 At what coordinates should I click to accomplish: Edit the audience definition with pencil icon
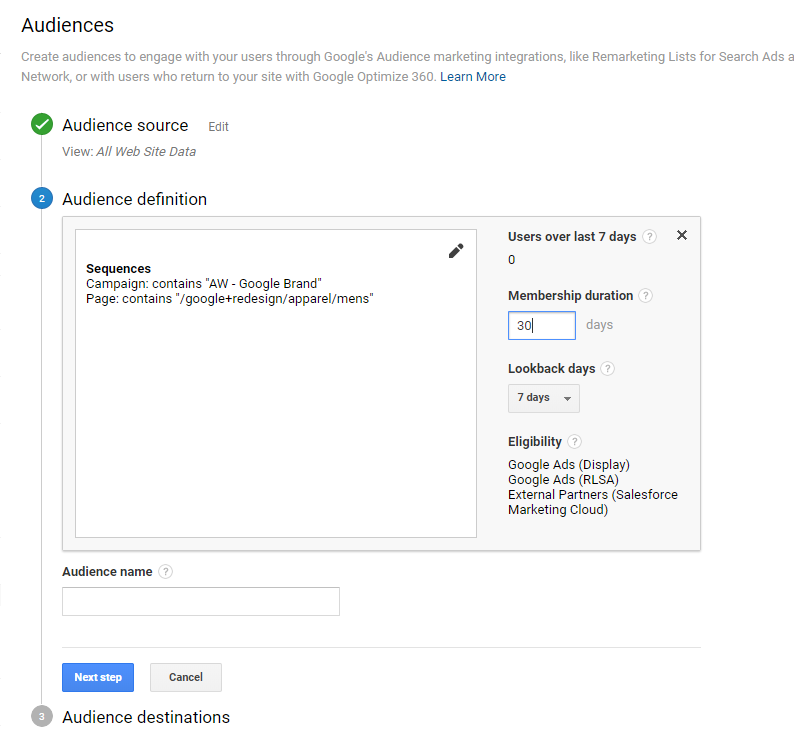[456, 251]
